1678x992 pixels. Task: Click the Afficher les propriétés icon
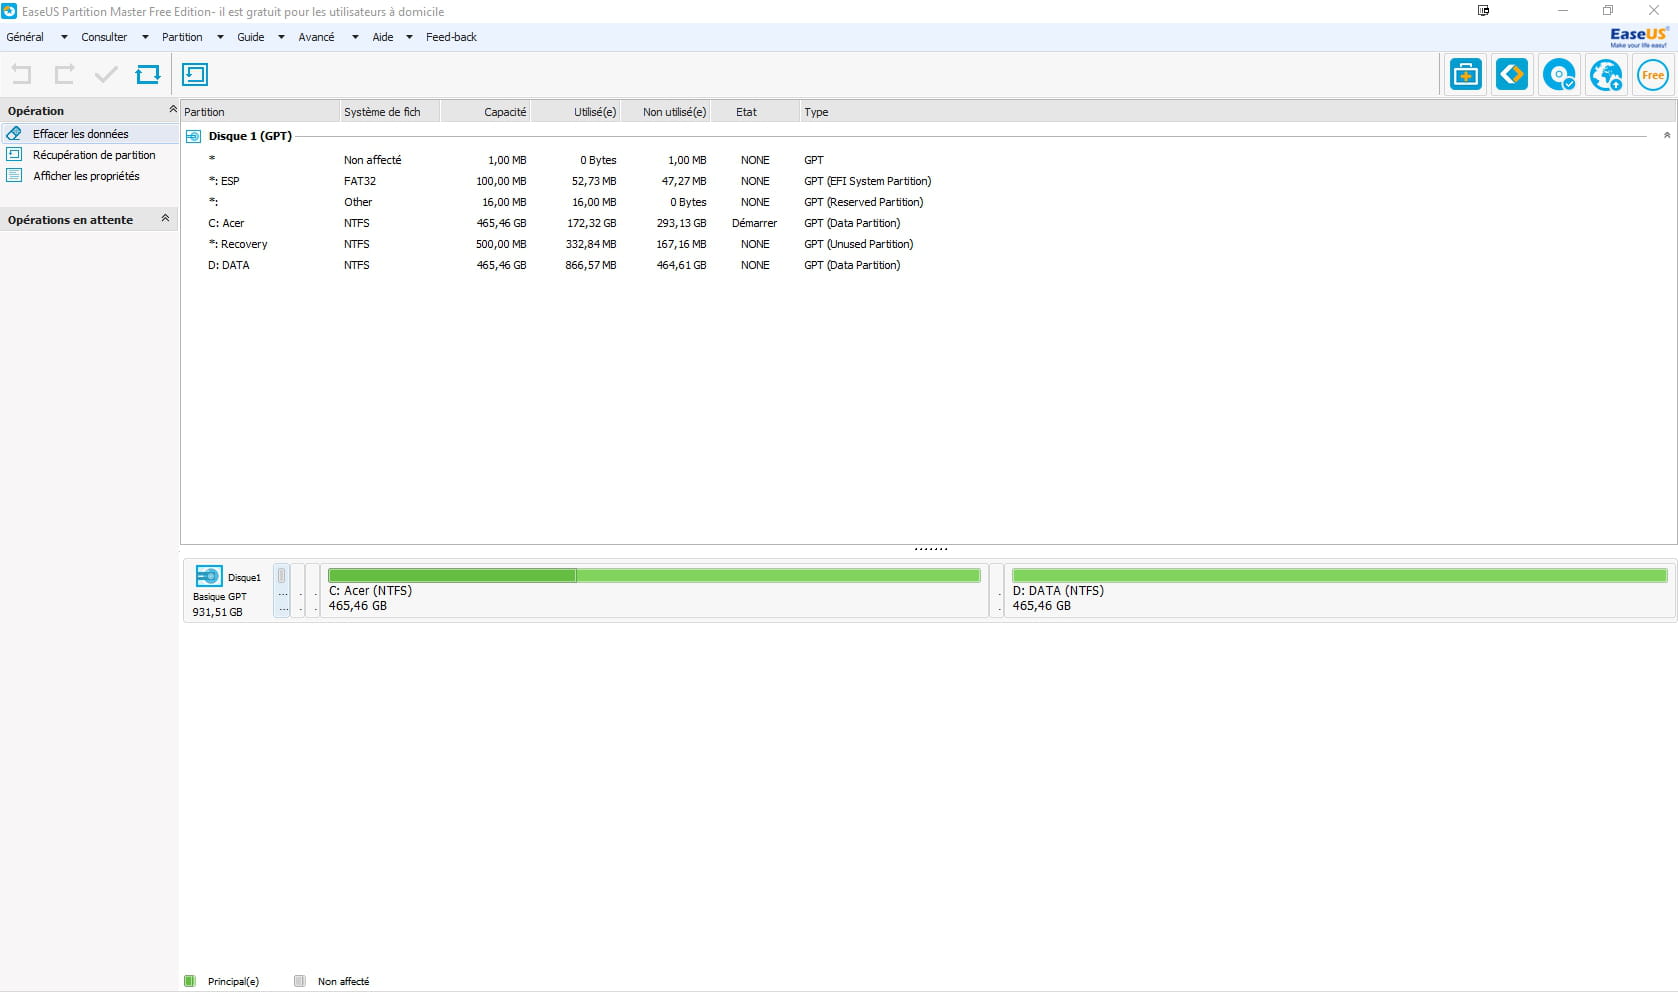(x=14, y=175)
